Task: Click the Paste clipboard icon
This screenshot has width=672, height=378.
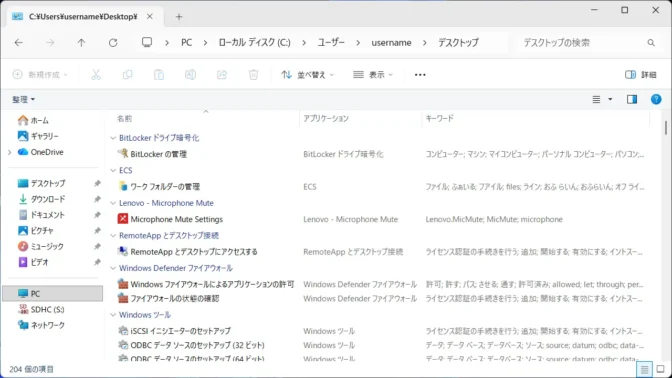Action: pyautogui.click(x=159, y=75)
